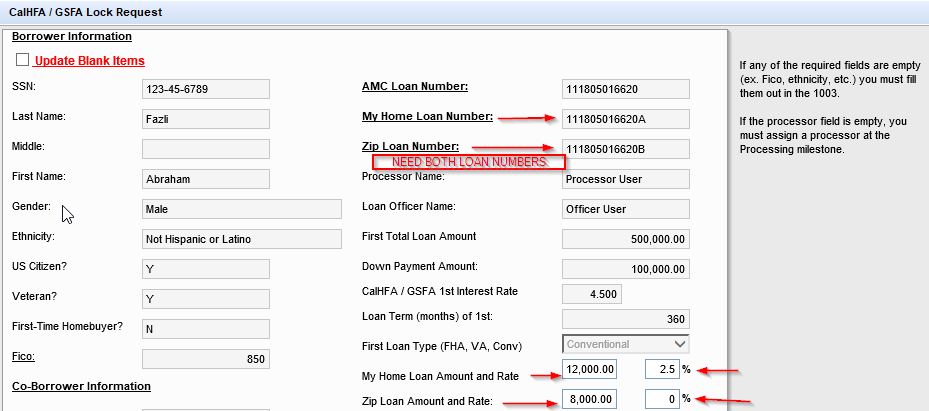Click the Zip Loan Number field
Screen dimensions: 929x411
(626, 149)
